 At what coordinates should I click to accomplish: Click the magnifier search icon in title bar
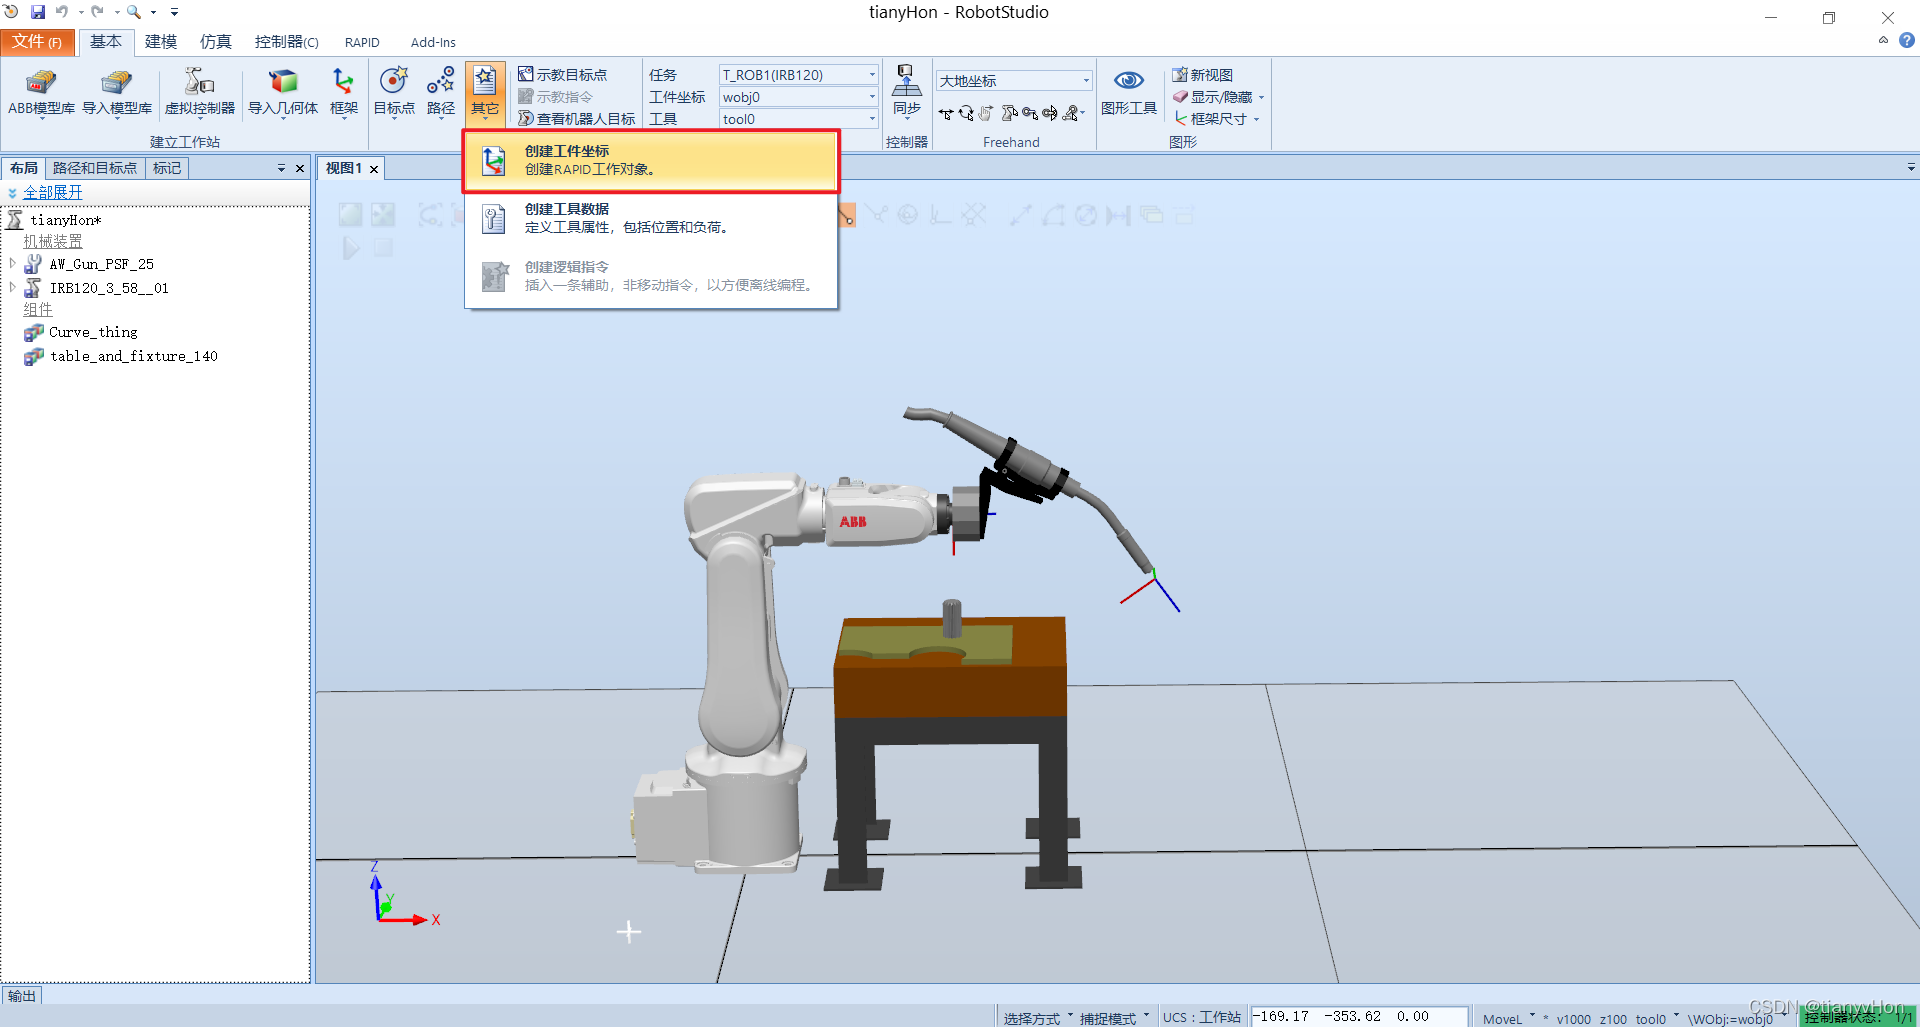[133, 12]
